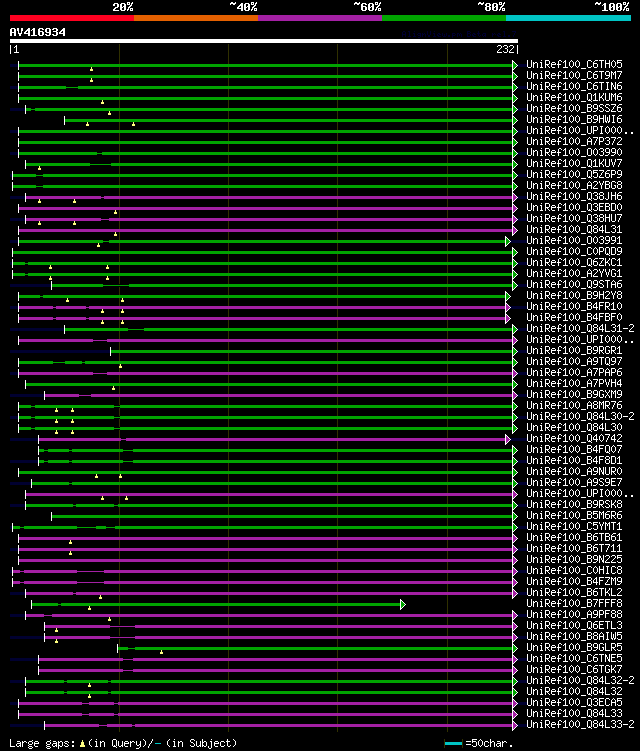
Task: Click the white query sequence bar
Action: [x=263, y=41]
